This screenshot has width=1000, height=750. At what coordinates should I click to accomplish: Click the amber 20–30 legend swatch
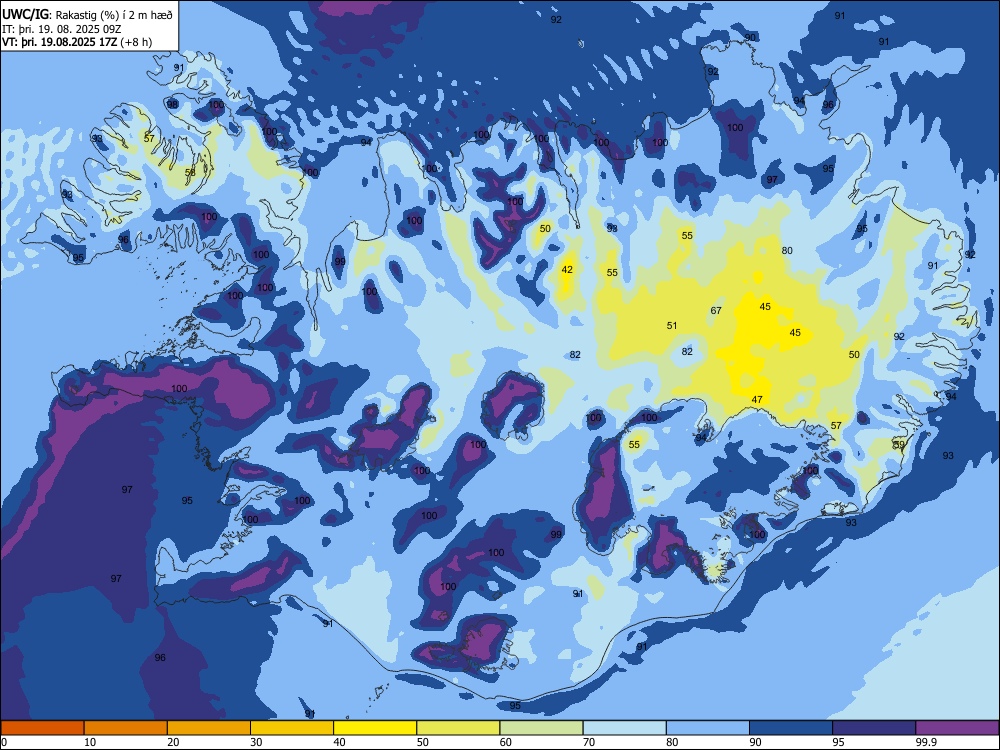click(x=209, y=728)
